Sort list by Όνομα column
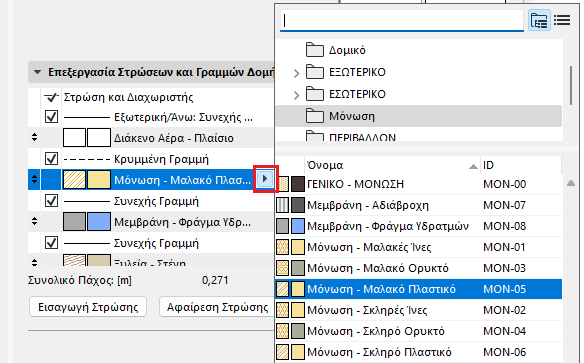 click(x=392, y=165)
